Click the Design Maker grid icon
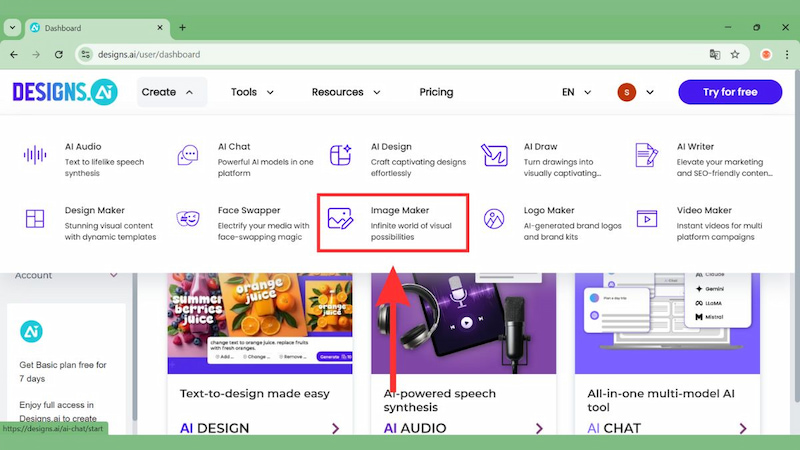This screenshot has height=450, width=800. (35, 218)
